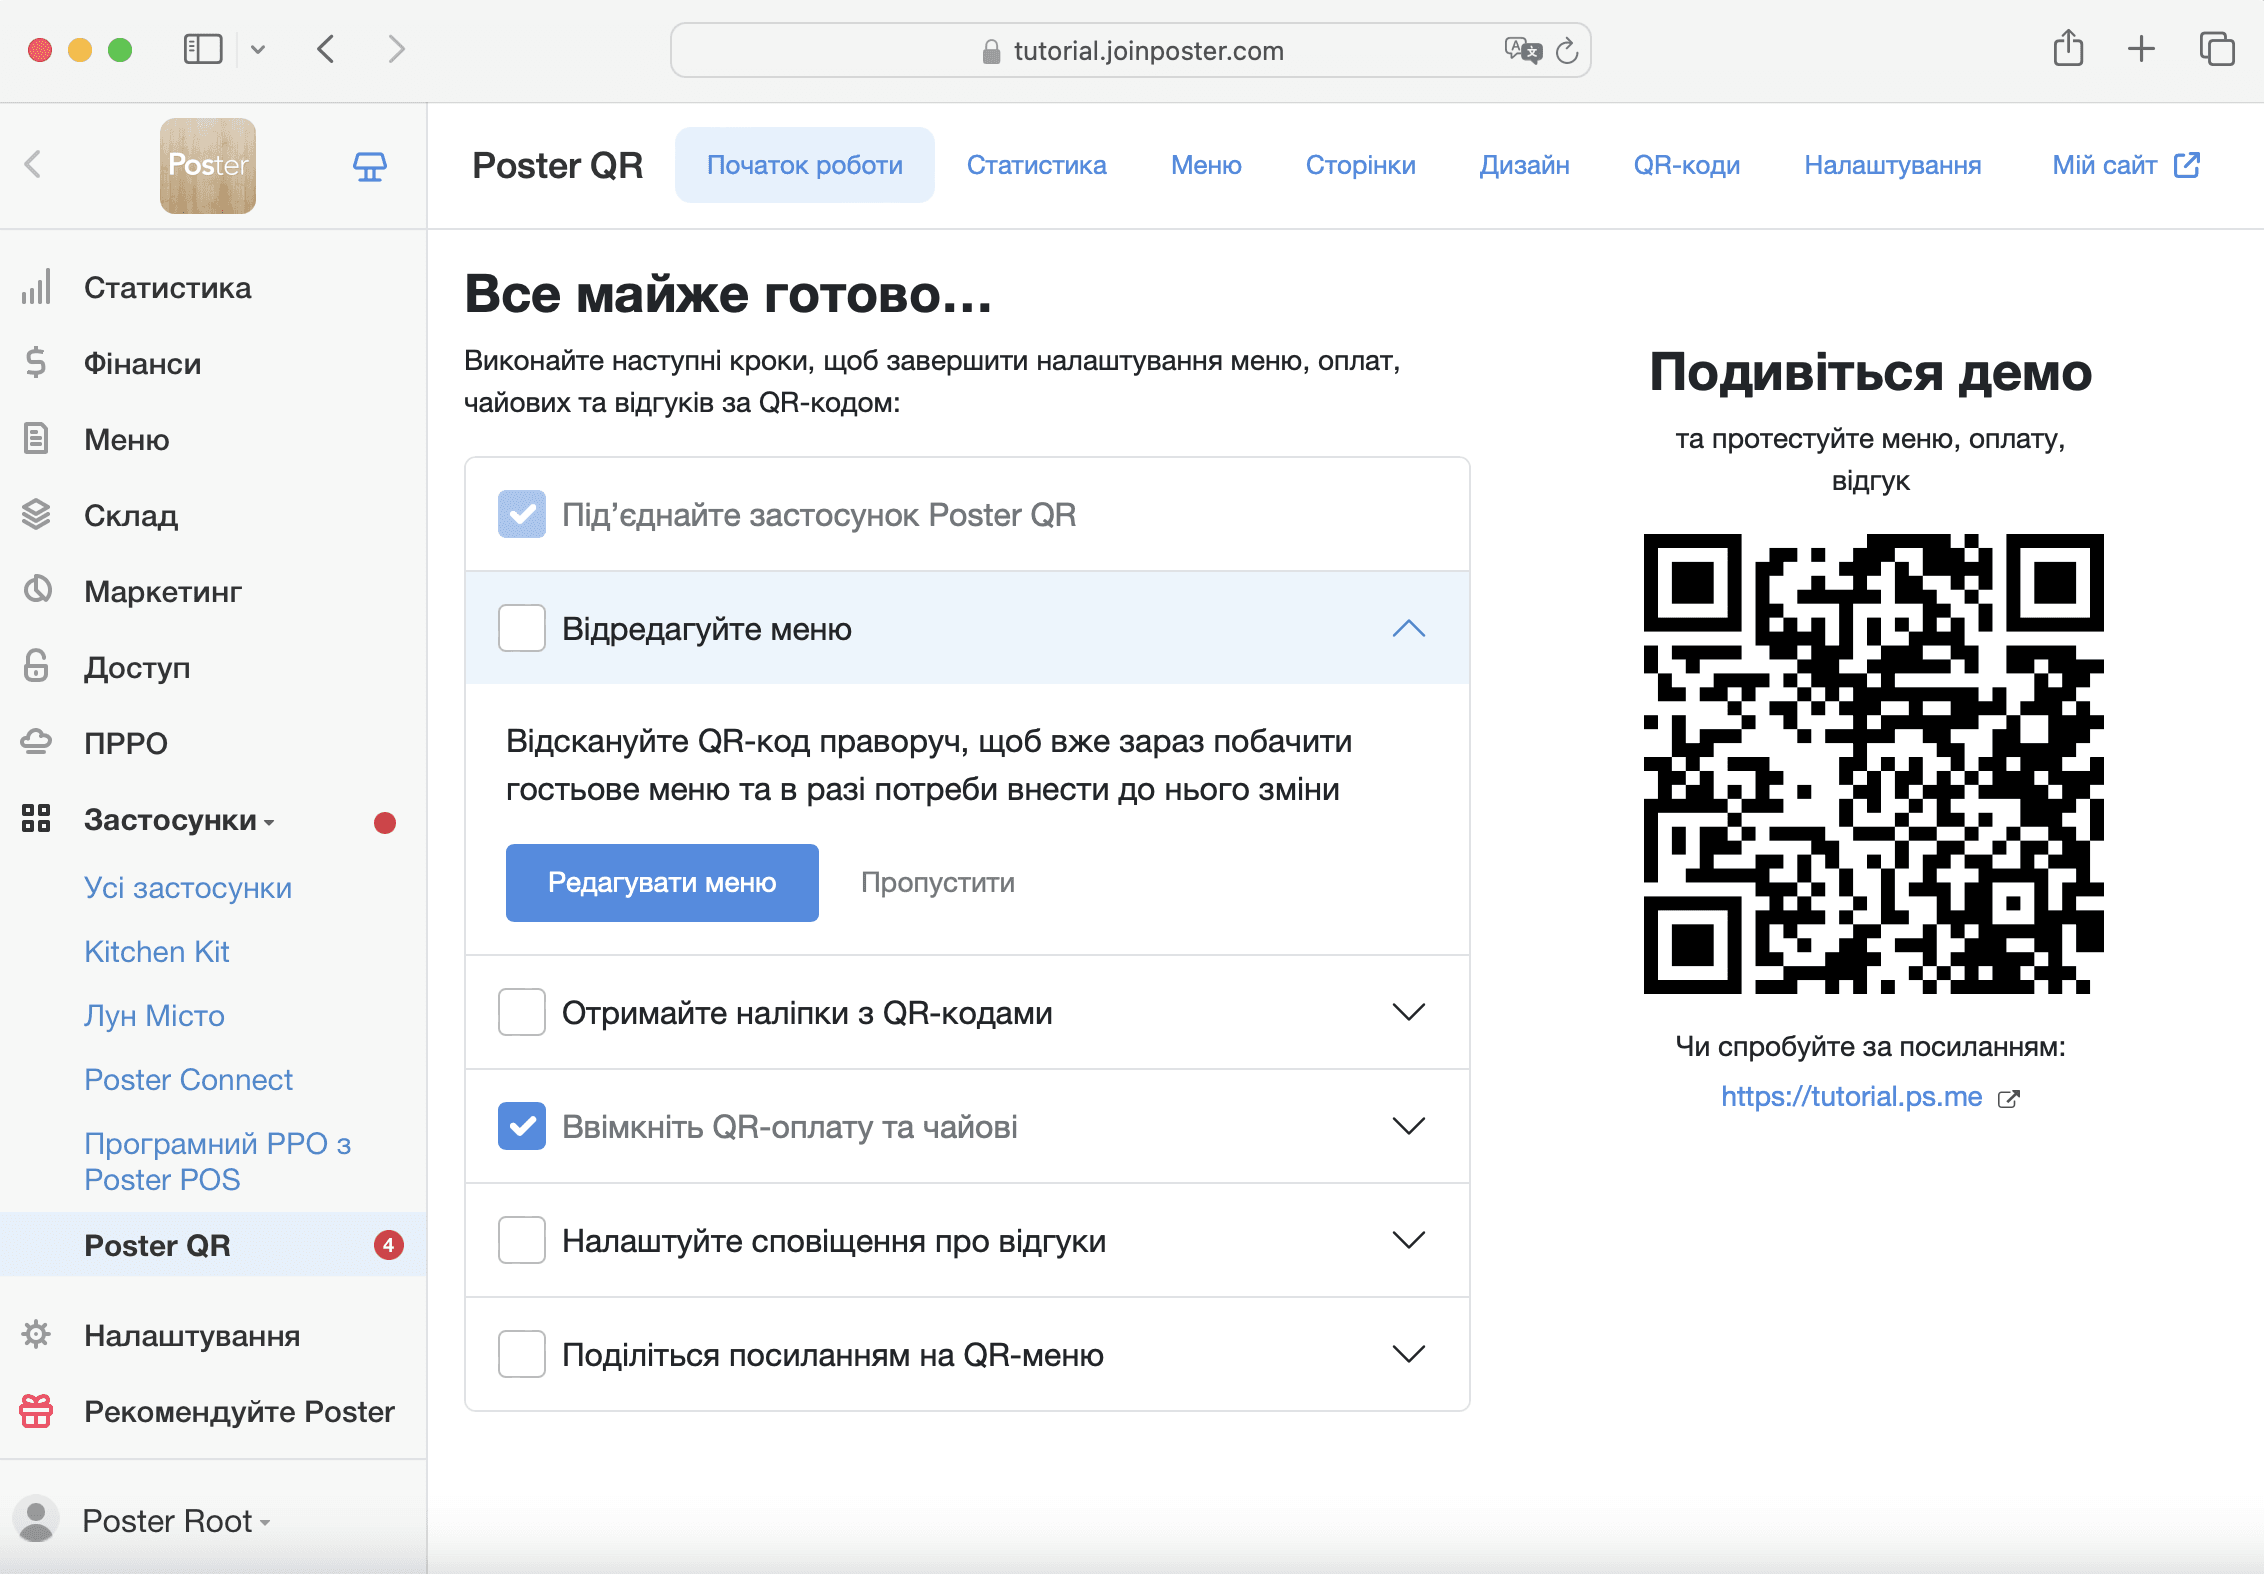Open the QR-коди tab

(x=1687, y=165)
